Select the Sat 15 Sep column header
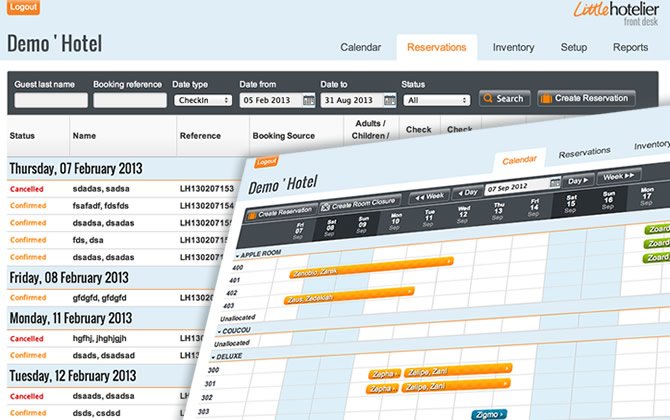 pos(570,204)
